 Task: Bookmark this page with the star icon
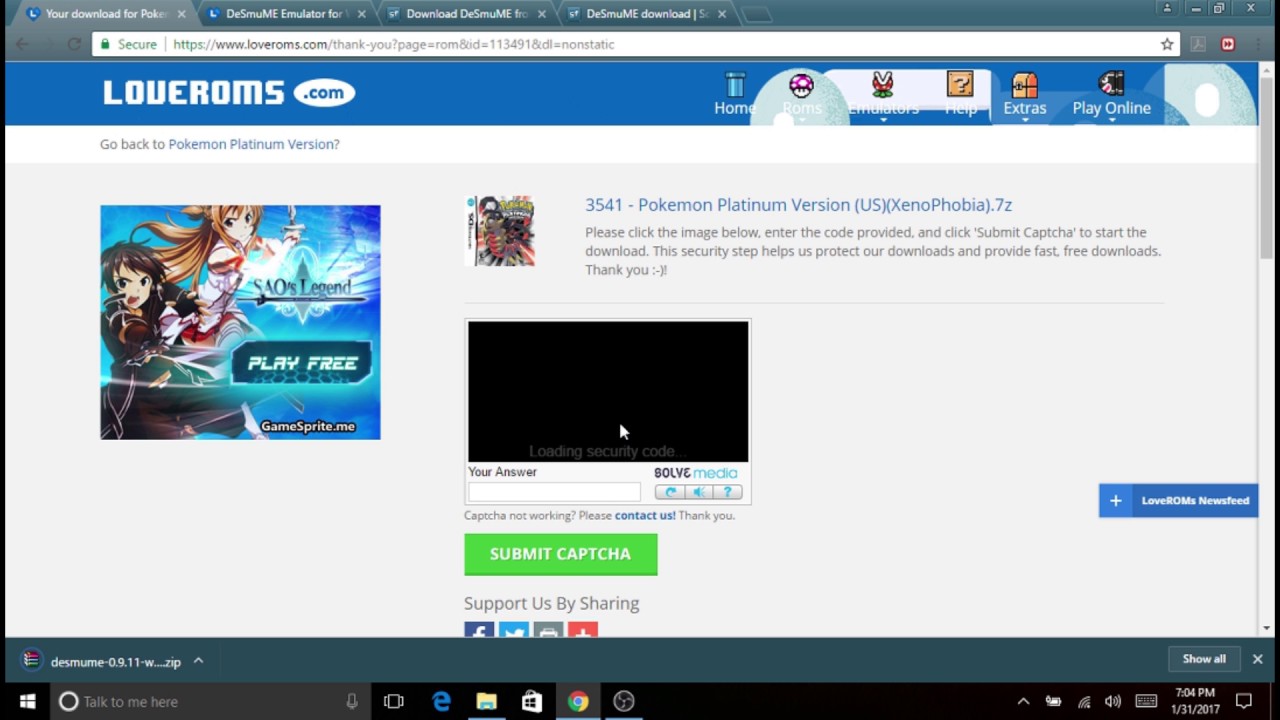tap(1167, 44)
